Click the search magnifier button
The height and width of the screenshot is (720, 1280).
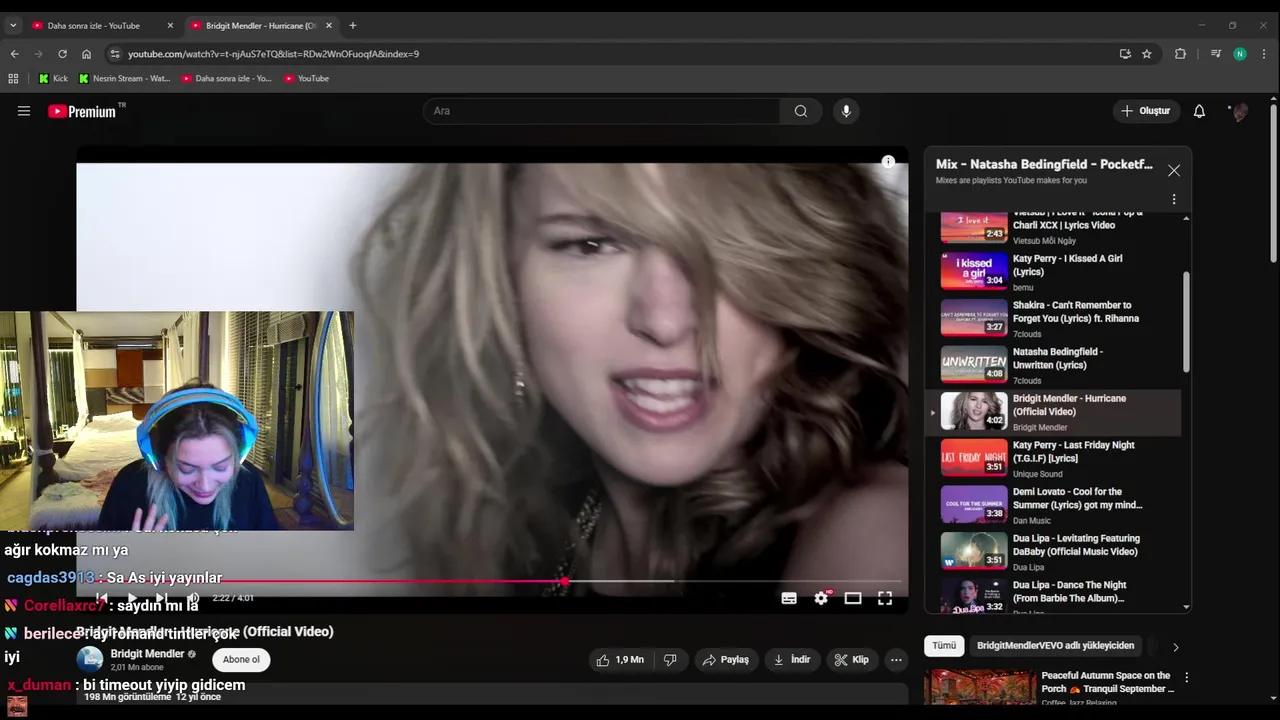801,111
